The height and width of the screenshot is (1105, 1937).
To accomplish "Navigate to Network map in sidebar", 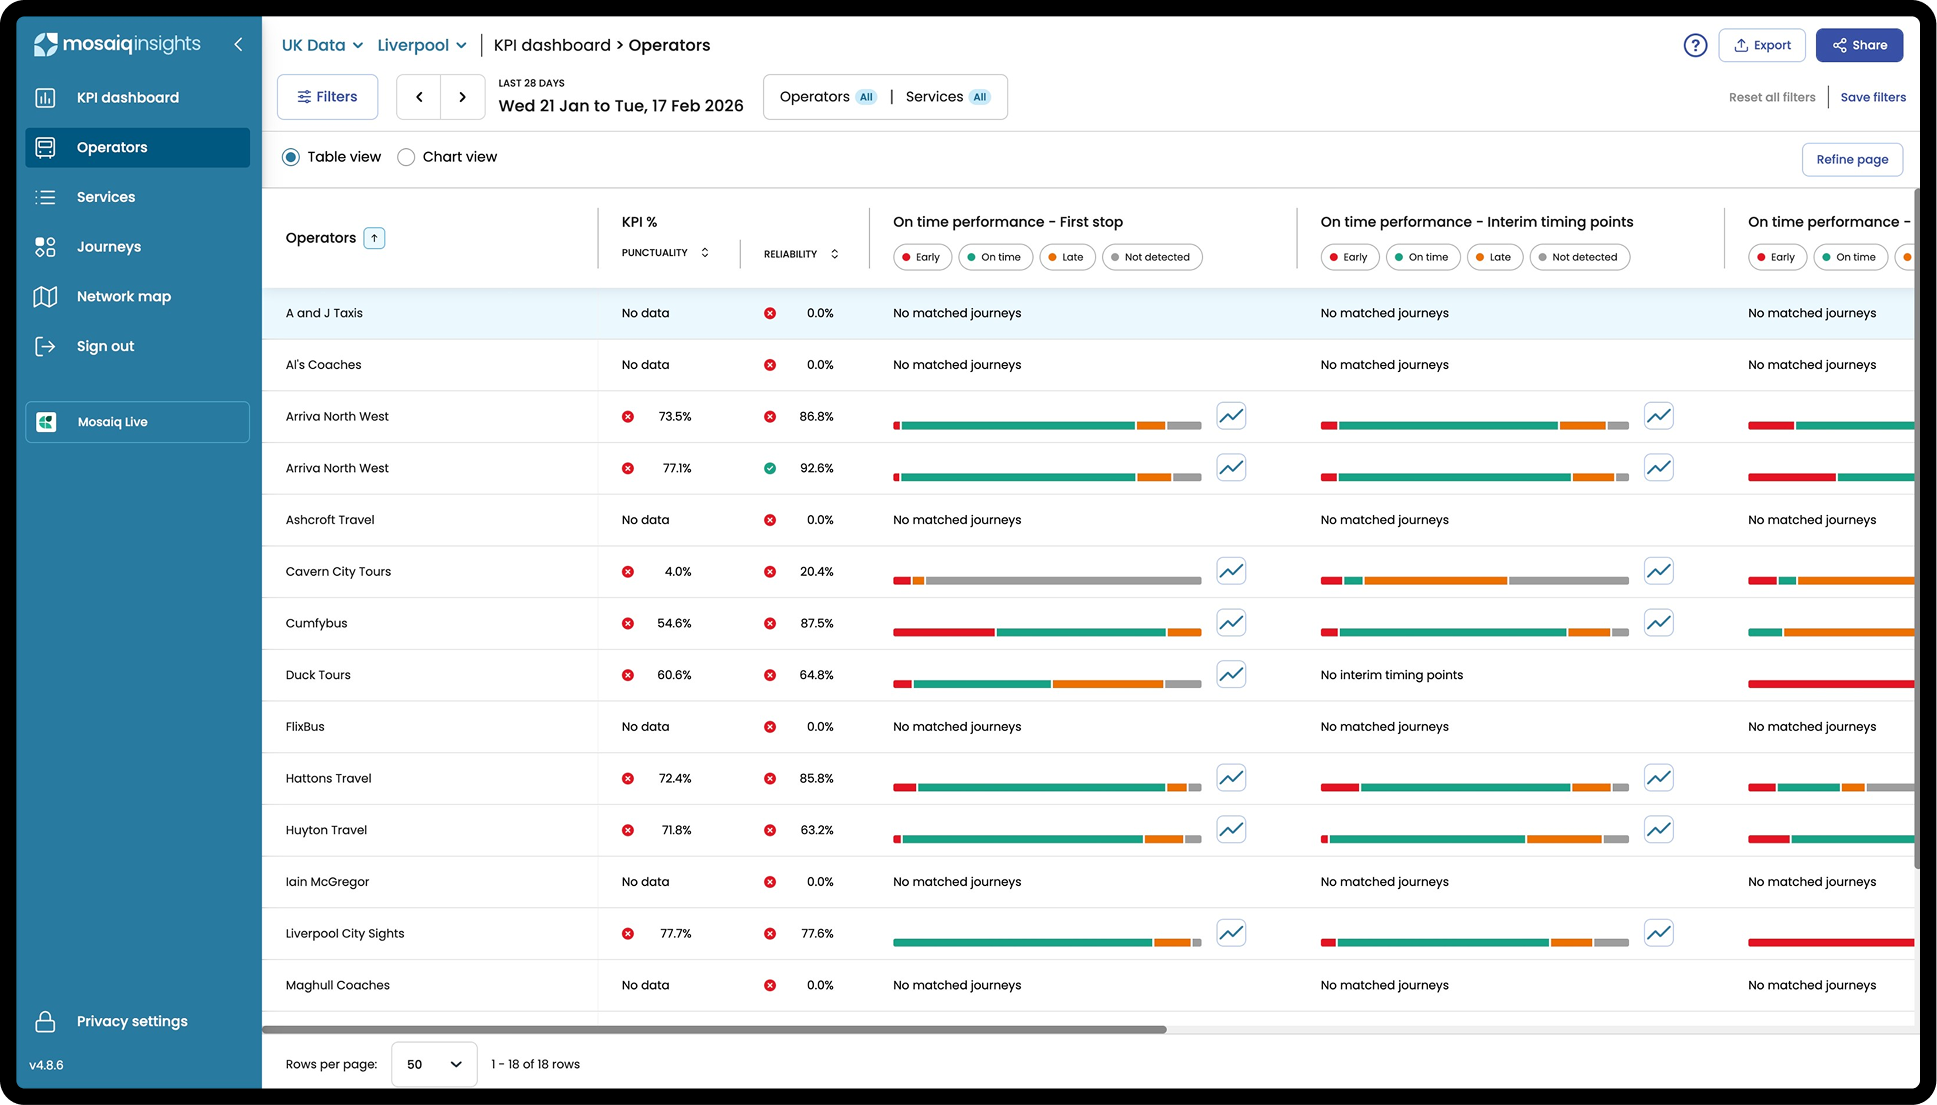I will pos(123,297).
